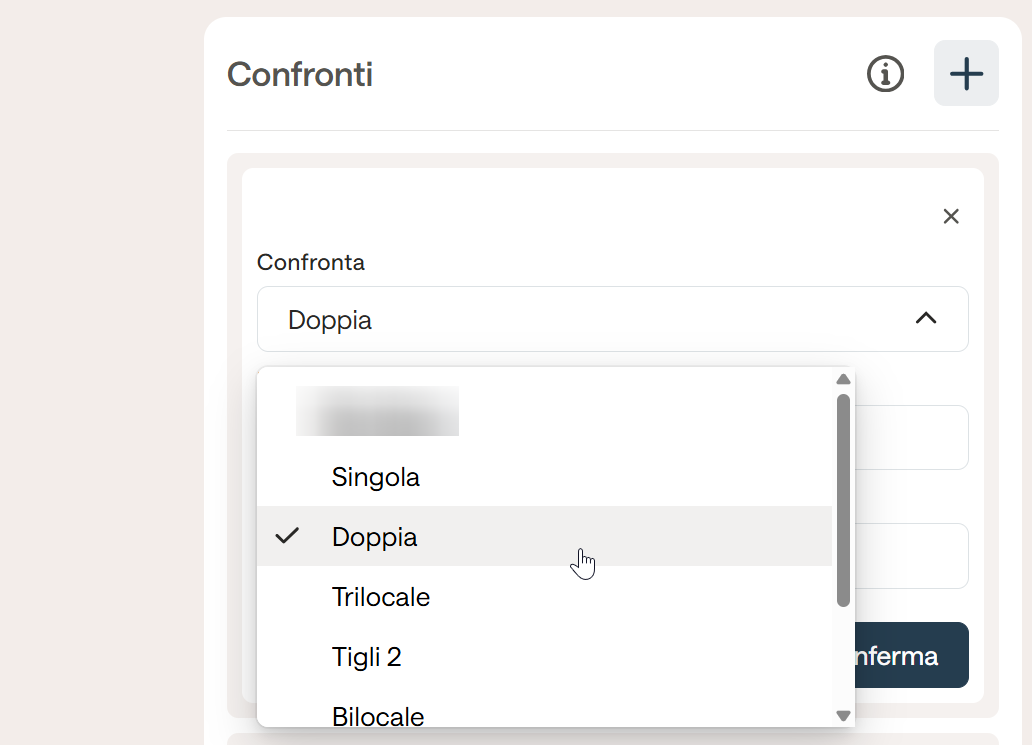Click the Confronta field label
Screen dimensions: 1032x745
pyautogui.click(x=311, y=262)
